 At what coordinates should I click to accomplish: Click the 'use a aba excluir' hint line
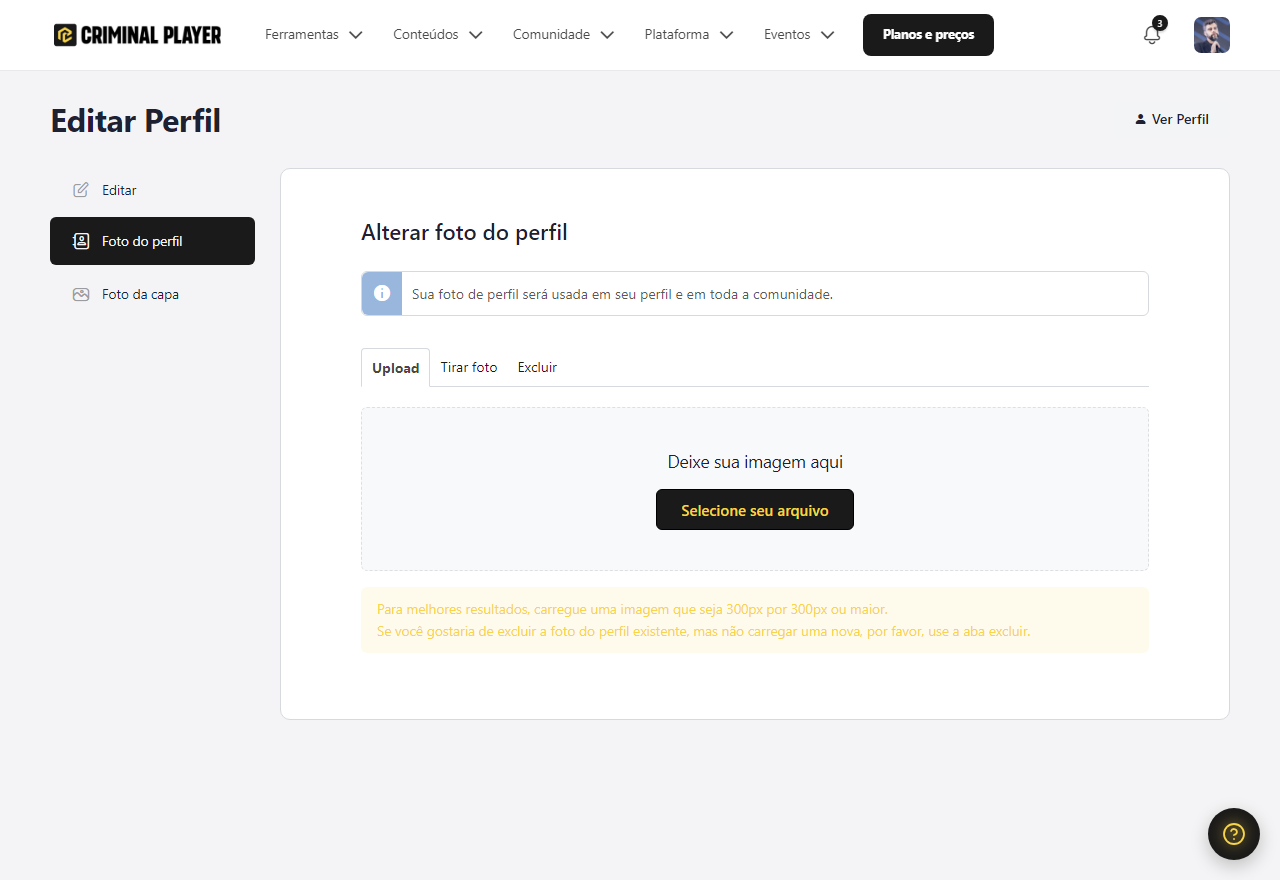tap(703, 632)
